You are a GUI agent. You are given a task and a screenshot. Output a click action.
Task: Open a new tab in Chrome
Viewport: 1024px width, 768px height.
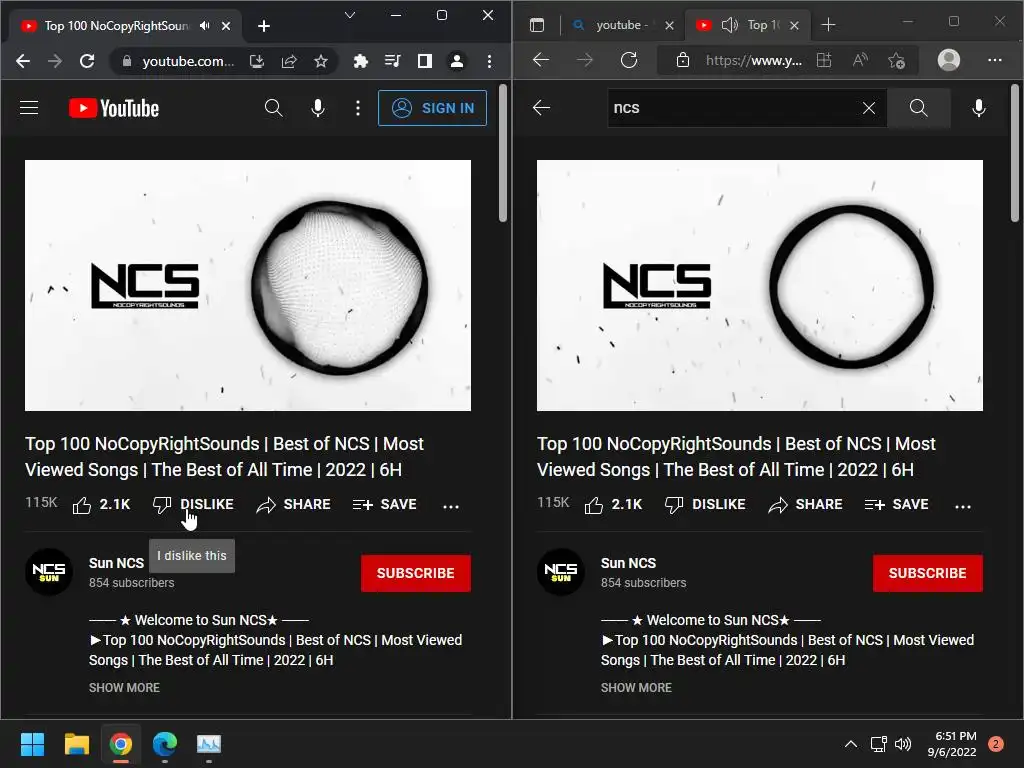[264, 25]
